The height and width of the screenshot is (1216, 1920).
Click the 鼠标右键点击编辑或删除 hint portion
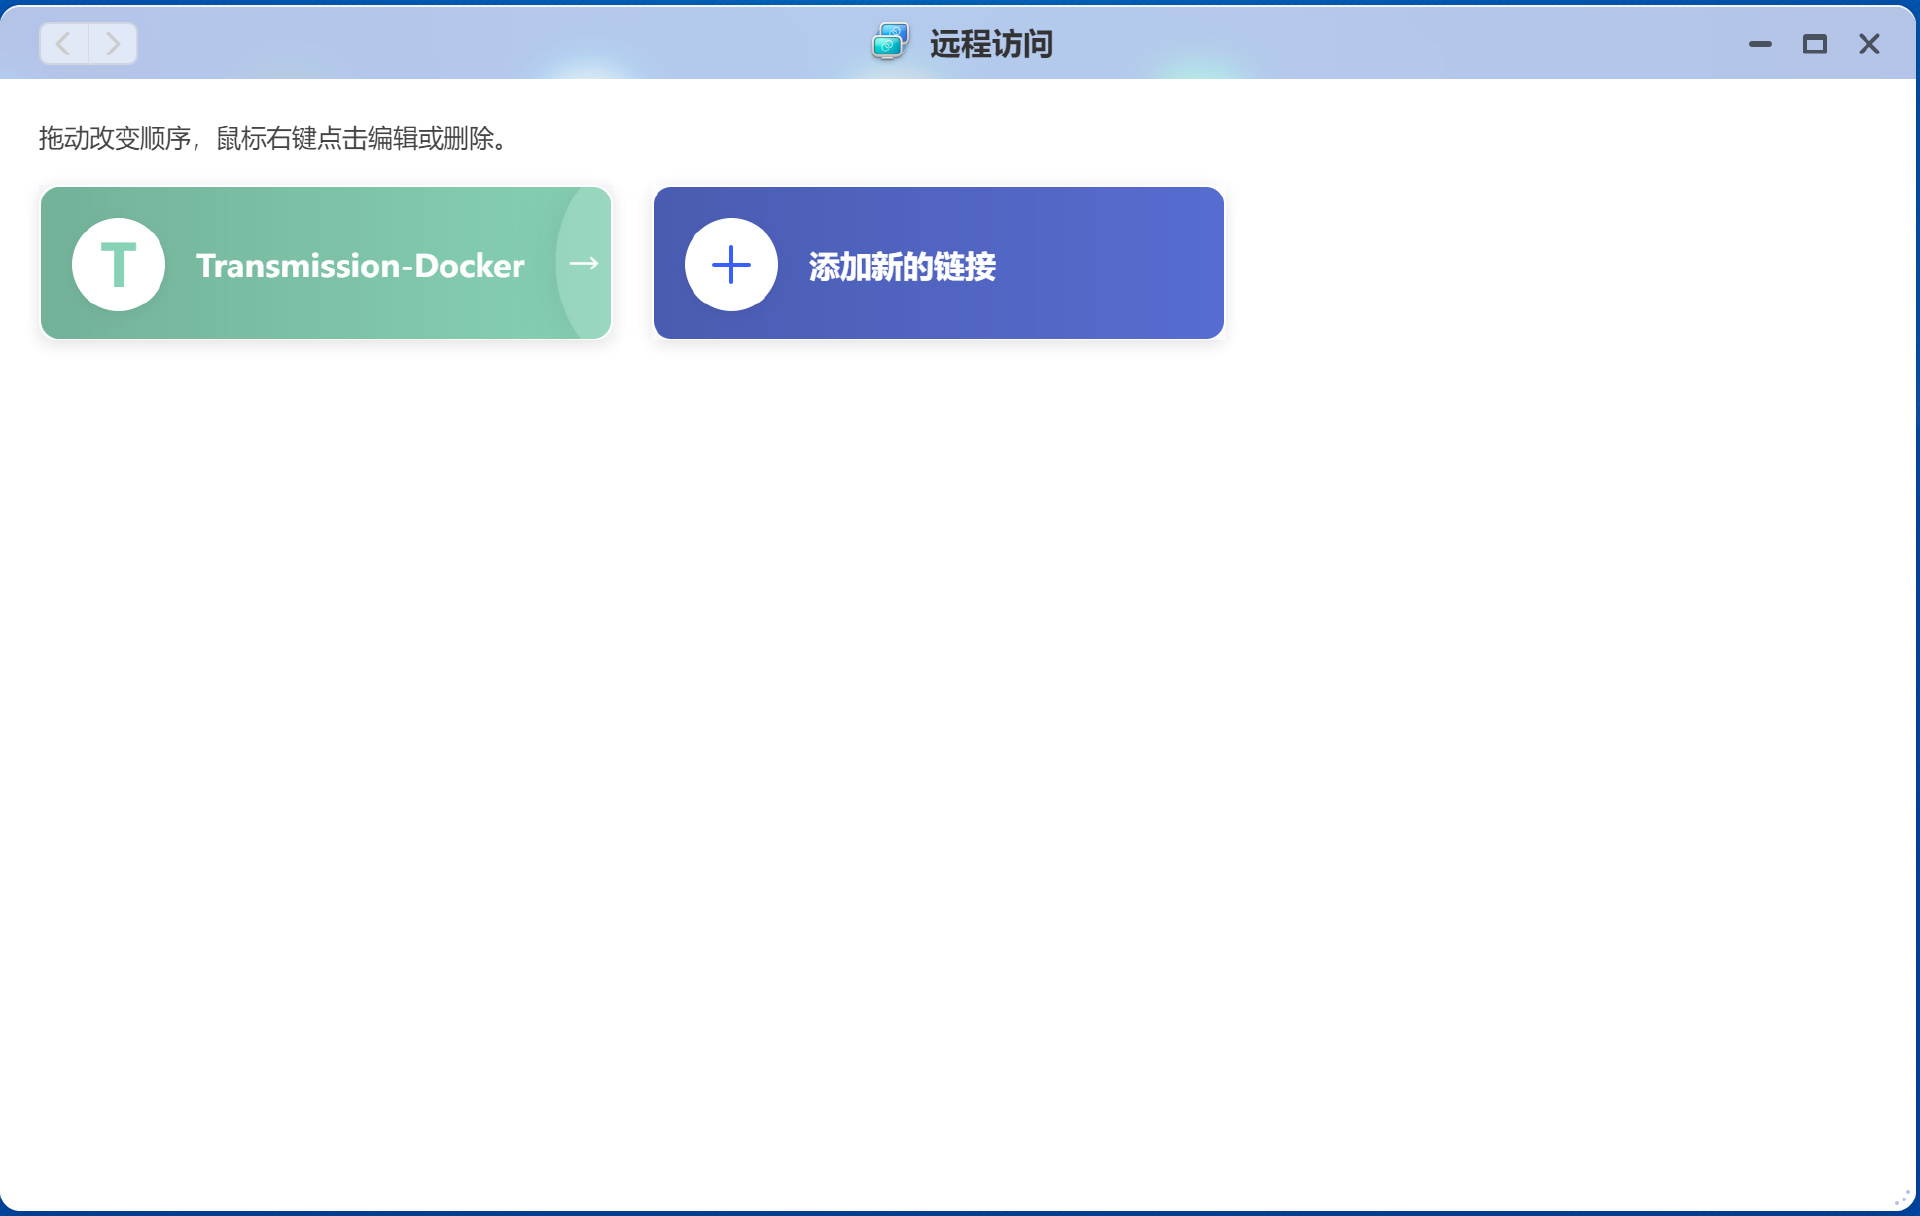(356, 138)
